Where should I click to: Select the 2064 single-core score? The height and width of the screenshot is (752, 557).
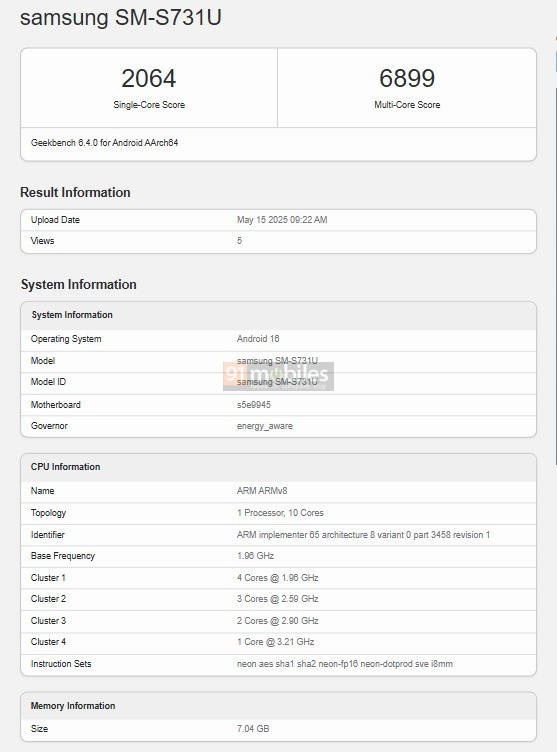(x=149, y=78)
